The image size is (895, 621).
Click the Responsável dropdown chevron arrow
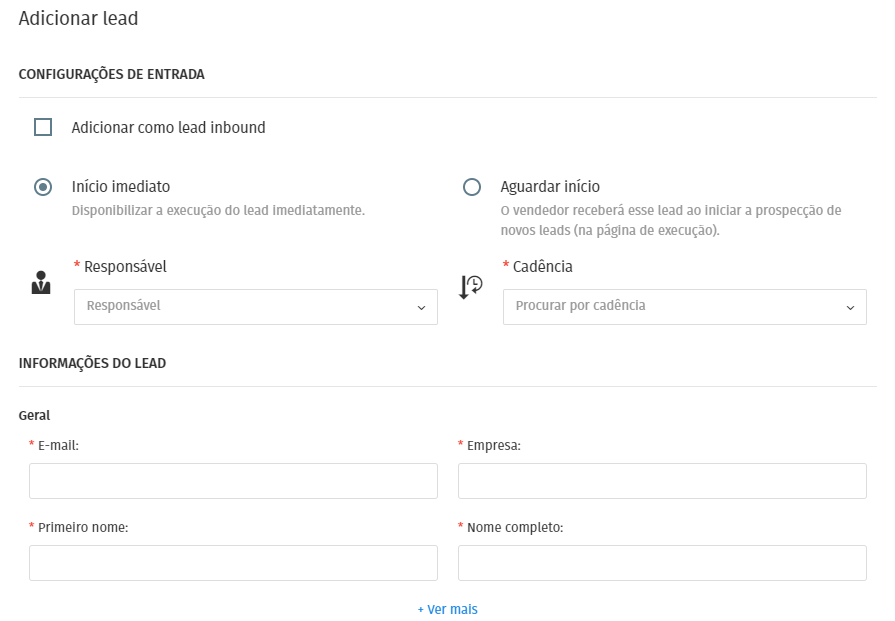coord(421,308)
